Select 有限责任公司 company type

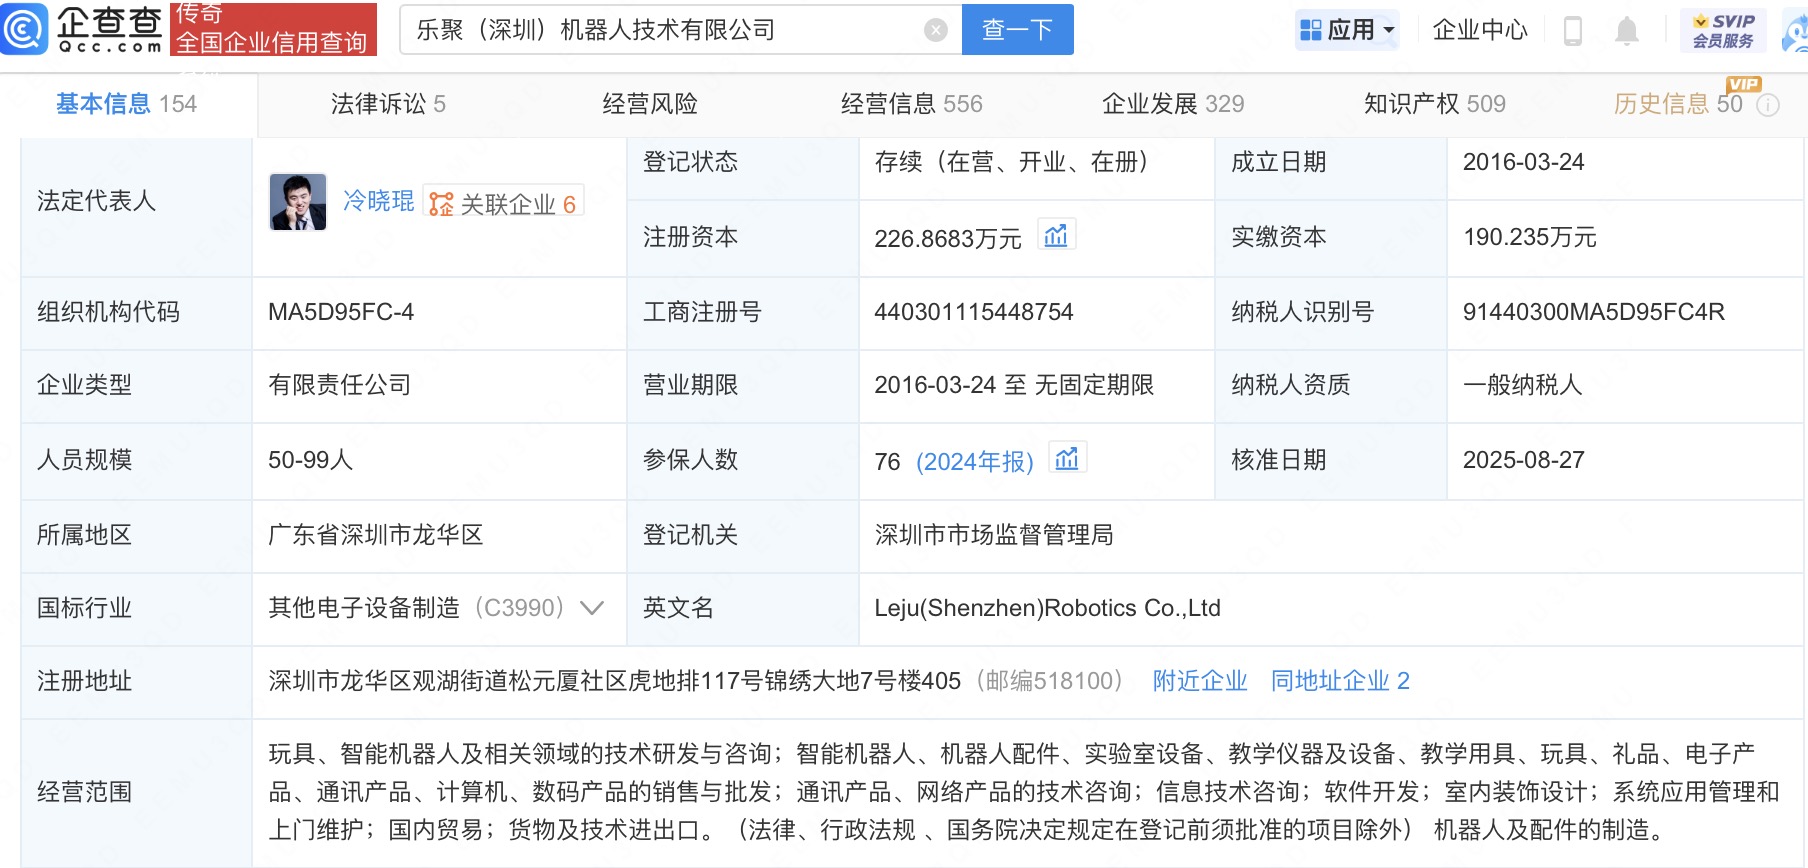(x=340, y=385)
